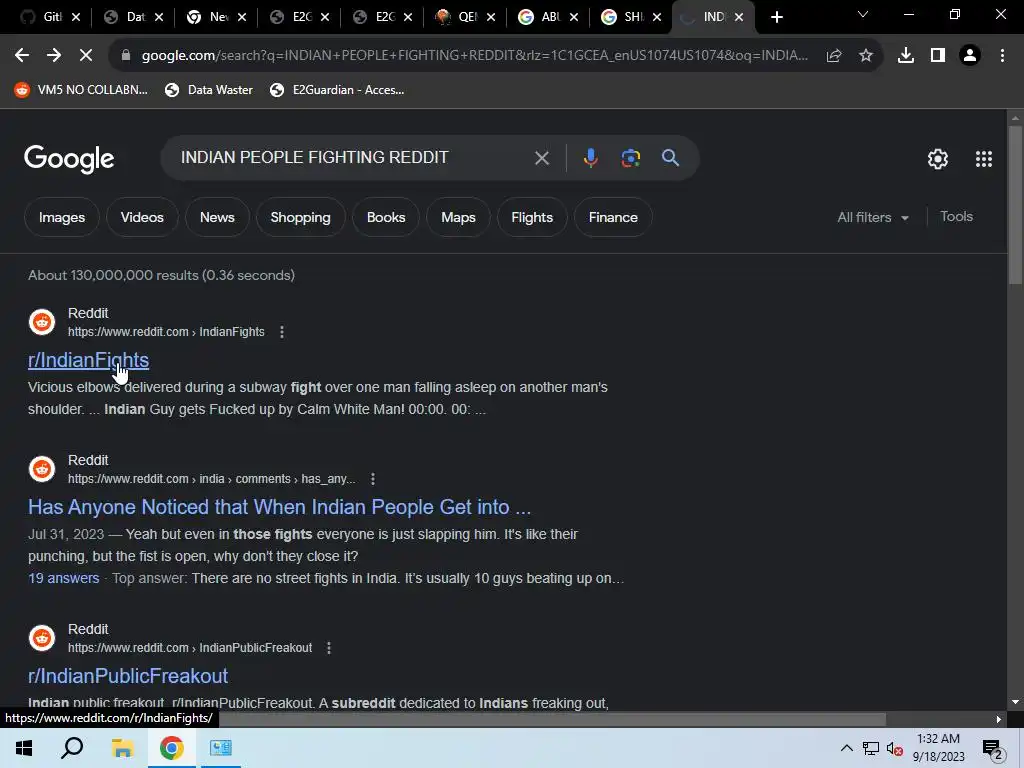The height and width of the screenshot is (768, 1024).
Task: Clear the Google search box text
Action: (541, 158)
